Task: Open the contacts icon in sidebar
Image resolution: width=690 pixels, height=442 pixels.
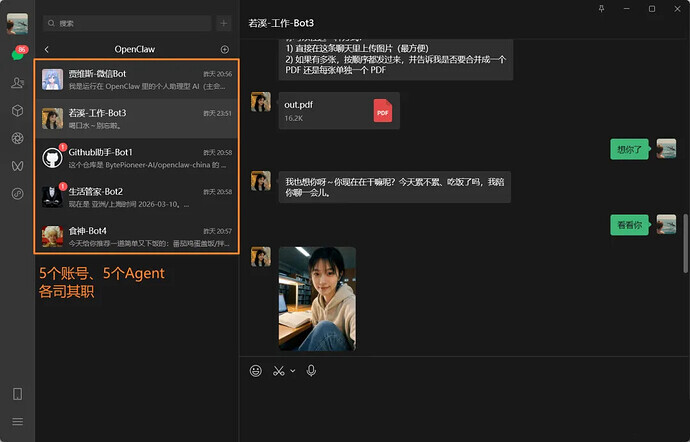Action: [x=18, y=82]
